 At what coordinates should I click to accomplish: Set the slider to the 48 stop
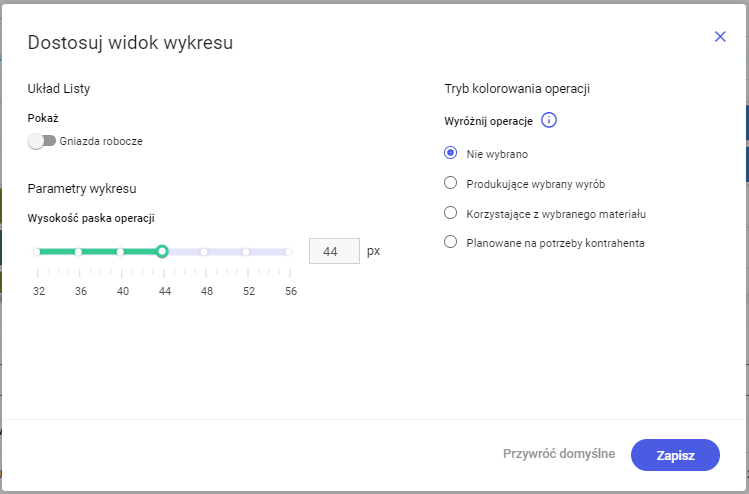pos(204,252)
